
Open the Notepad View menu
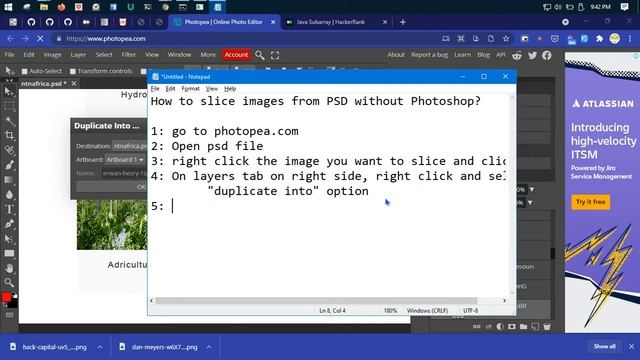[x=211, y=89]
